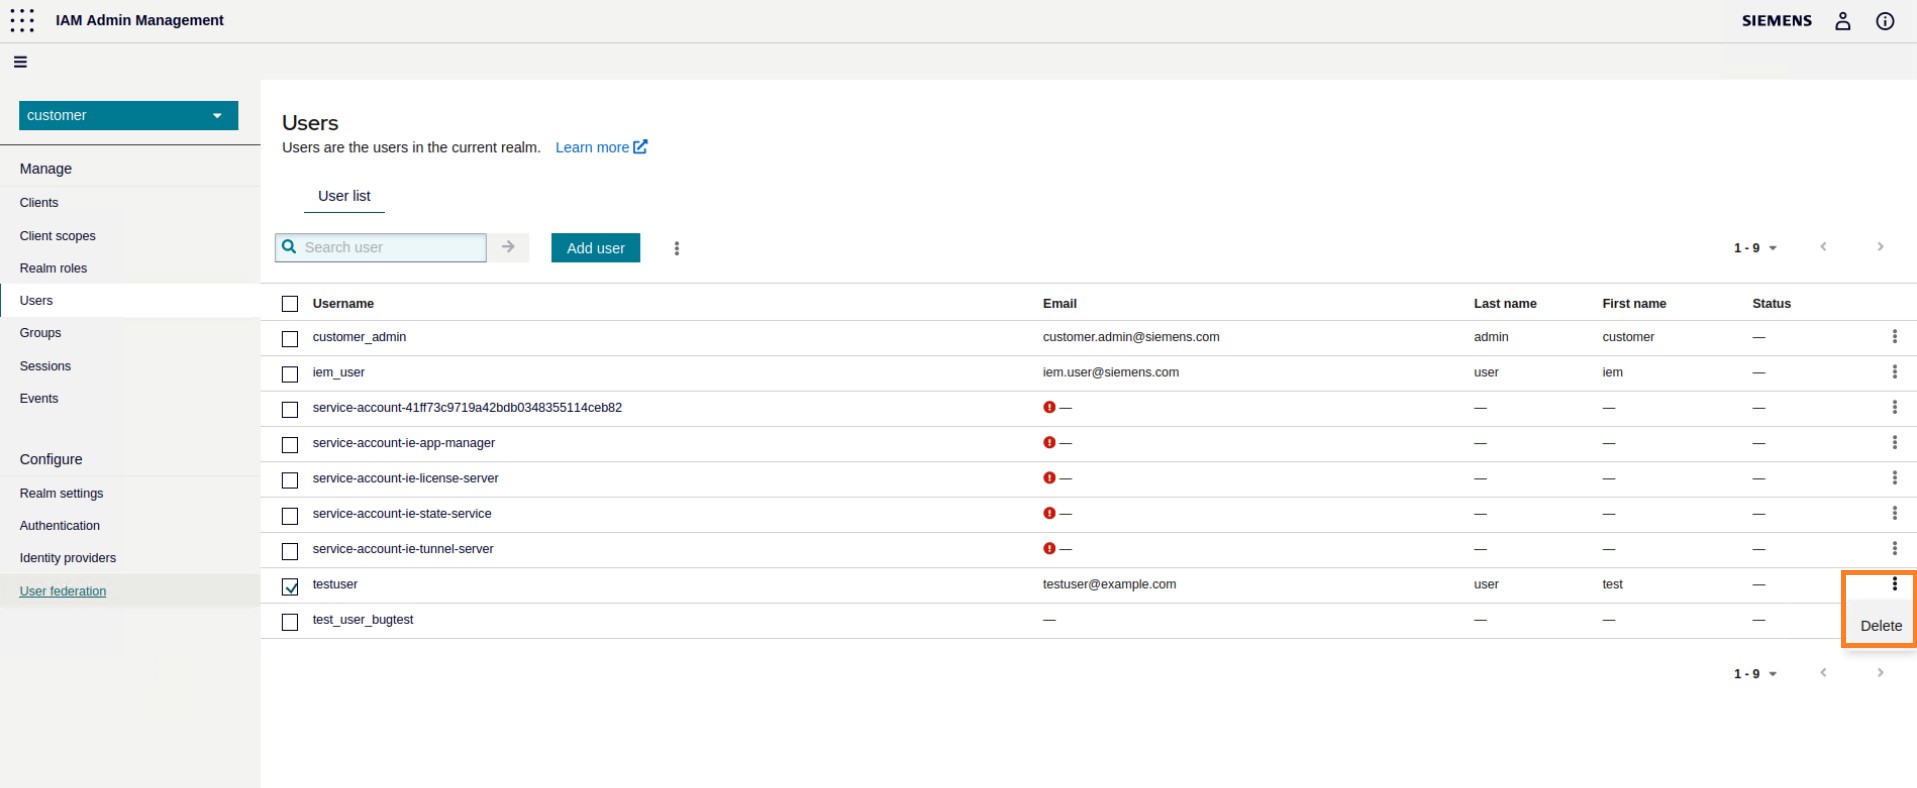This screenshot has height=788, width=1917.
Task: Open more options next to Add user
Action: coord(677,248)
